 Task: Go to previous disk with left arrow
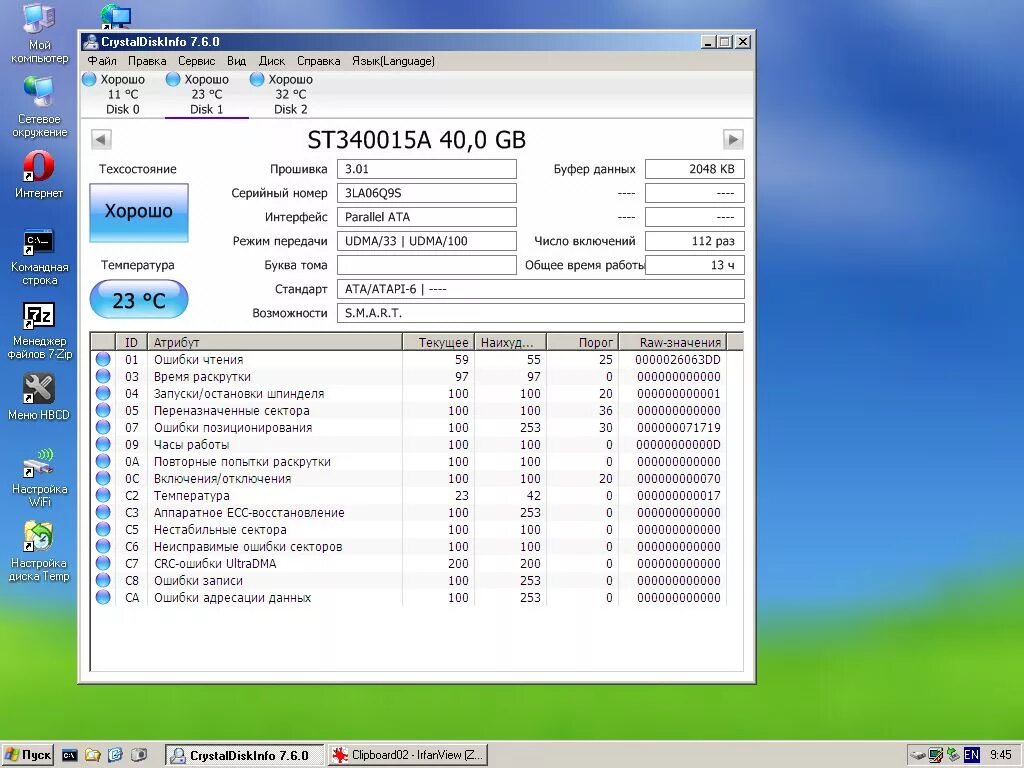tap(101, 139)
